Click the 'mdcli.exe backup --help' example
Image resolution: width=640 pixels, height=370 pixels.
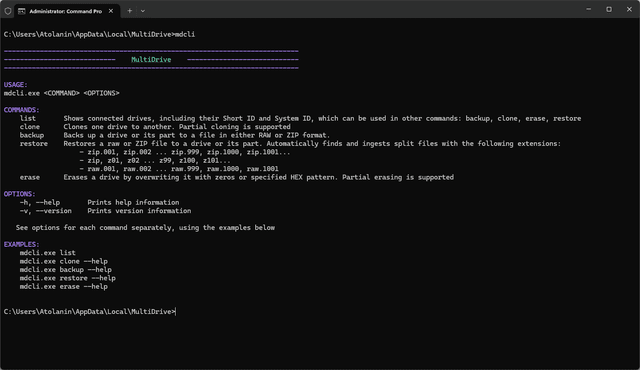click(66, 270)
